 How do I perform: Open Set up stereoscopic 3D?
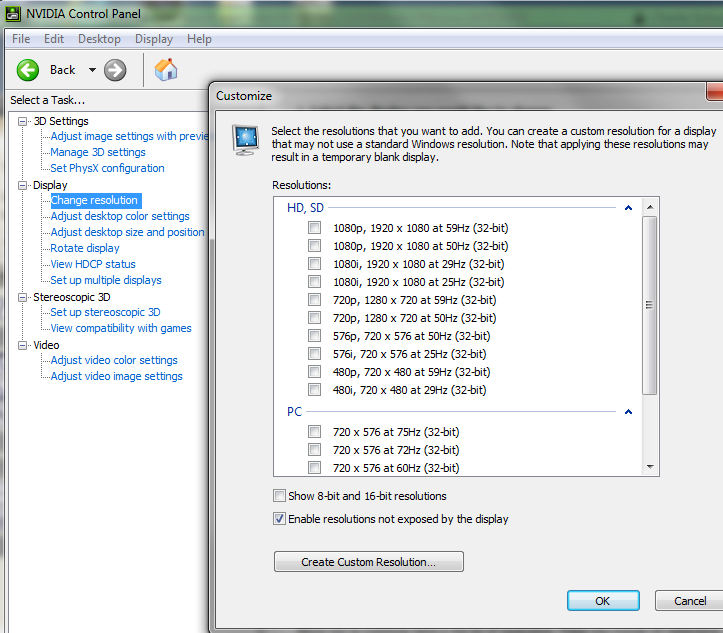click(x=106, y=312)
